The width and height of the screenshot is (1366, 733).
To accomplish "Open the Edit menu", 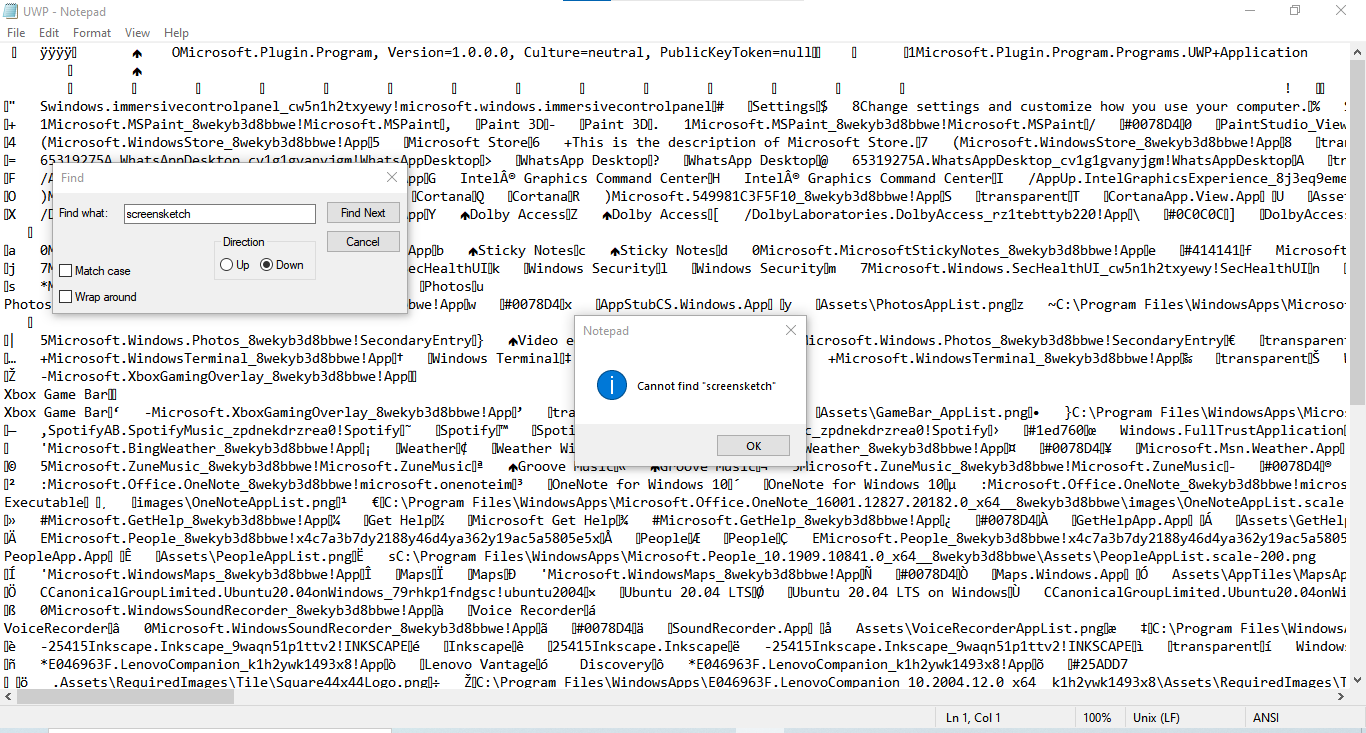I will point(49,33).
